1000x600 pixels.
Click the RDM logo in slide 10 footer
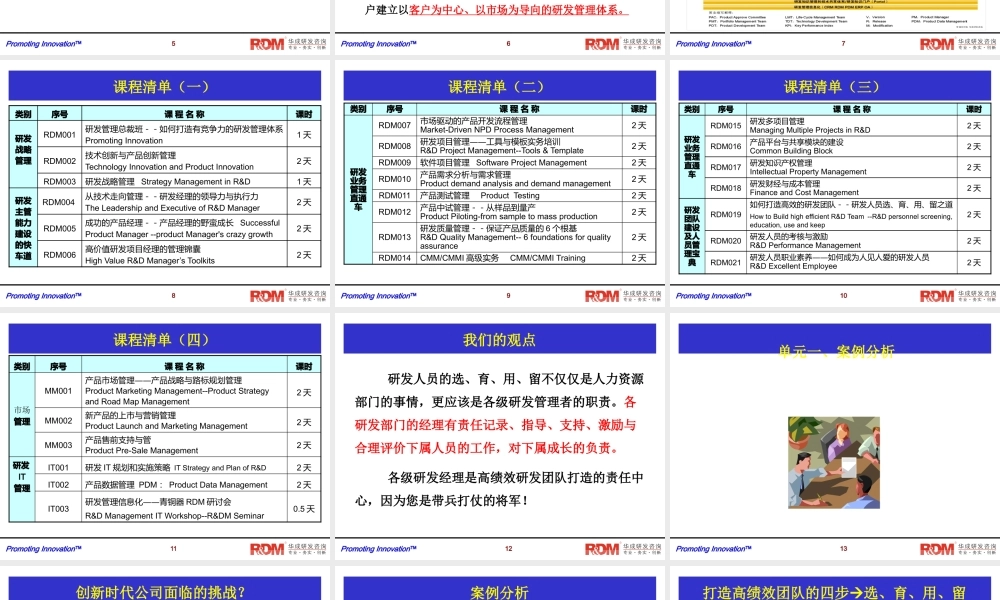937,296
